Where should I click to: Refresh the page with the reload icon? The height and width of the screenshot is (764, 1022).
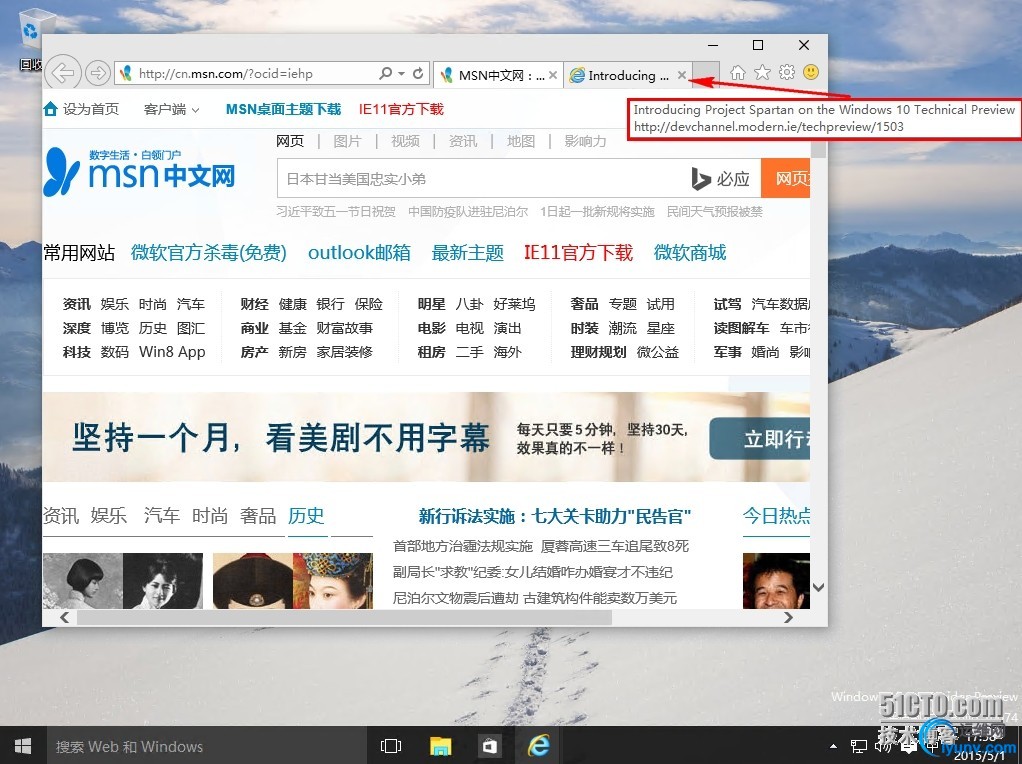coord(418,73)
